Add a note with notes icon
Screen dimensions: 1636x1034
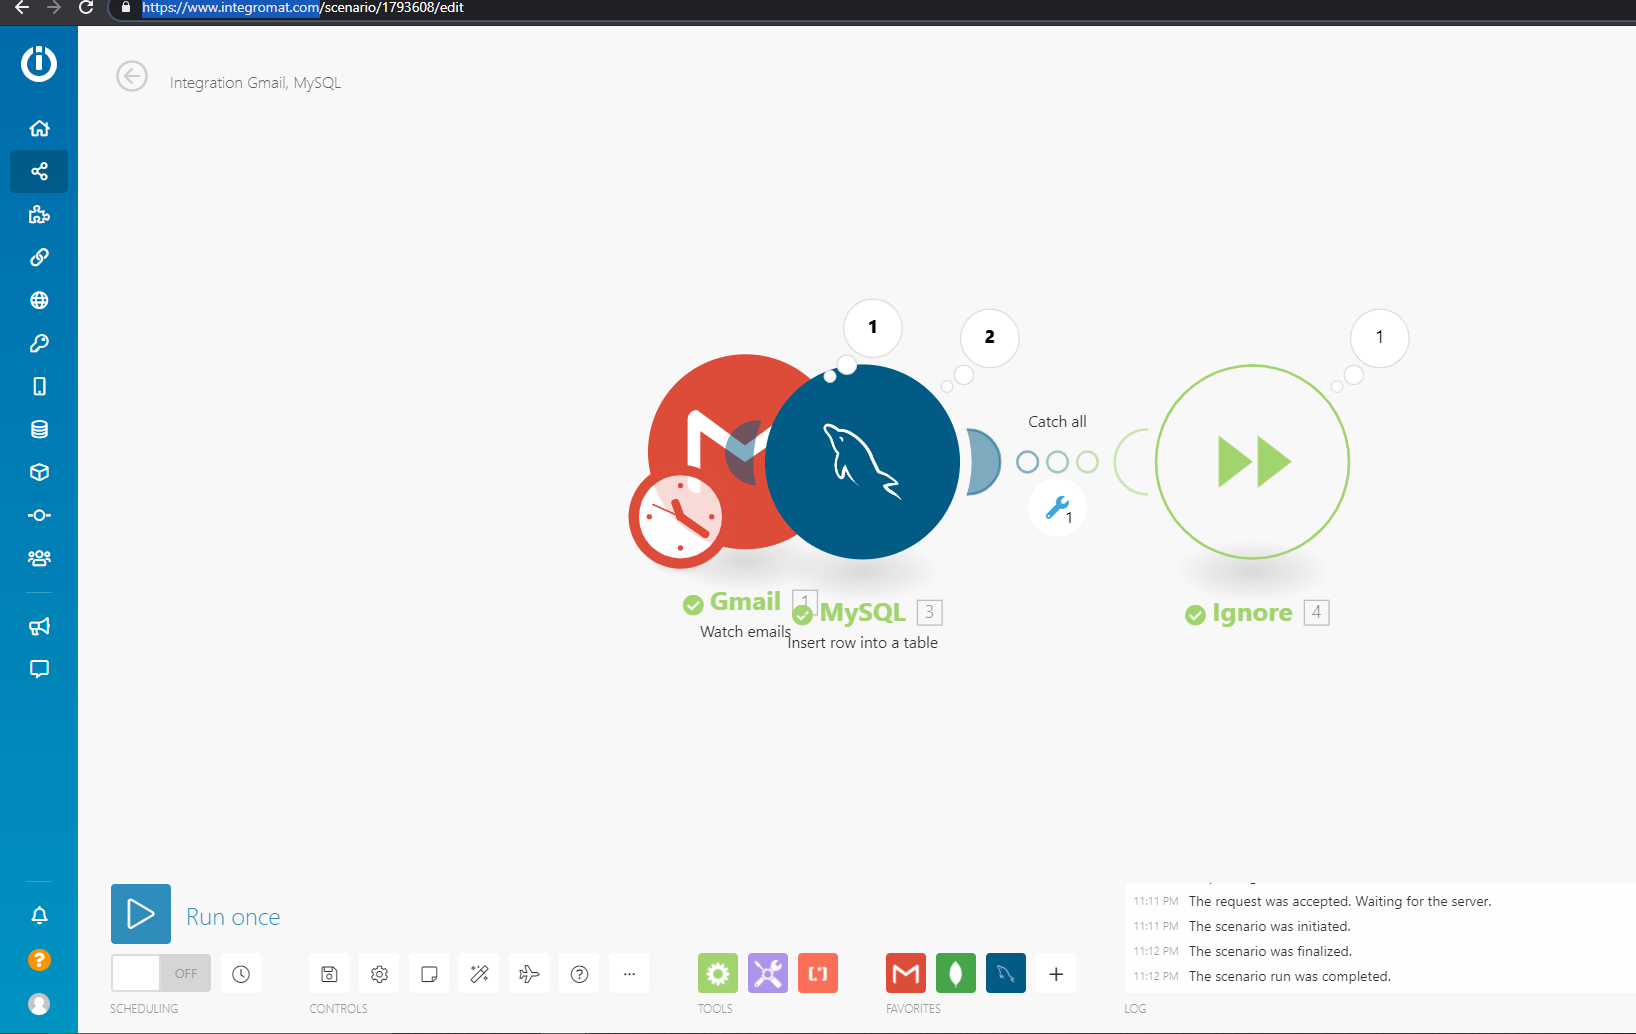click(x=429, y=974)
